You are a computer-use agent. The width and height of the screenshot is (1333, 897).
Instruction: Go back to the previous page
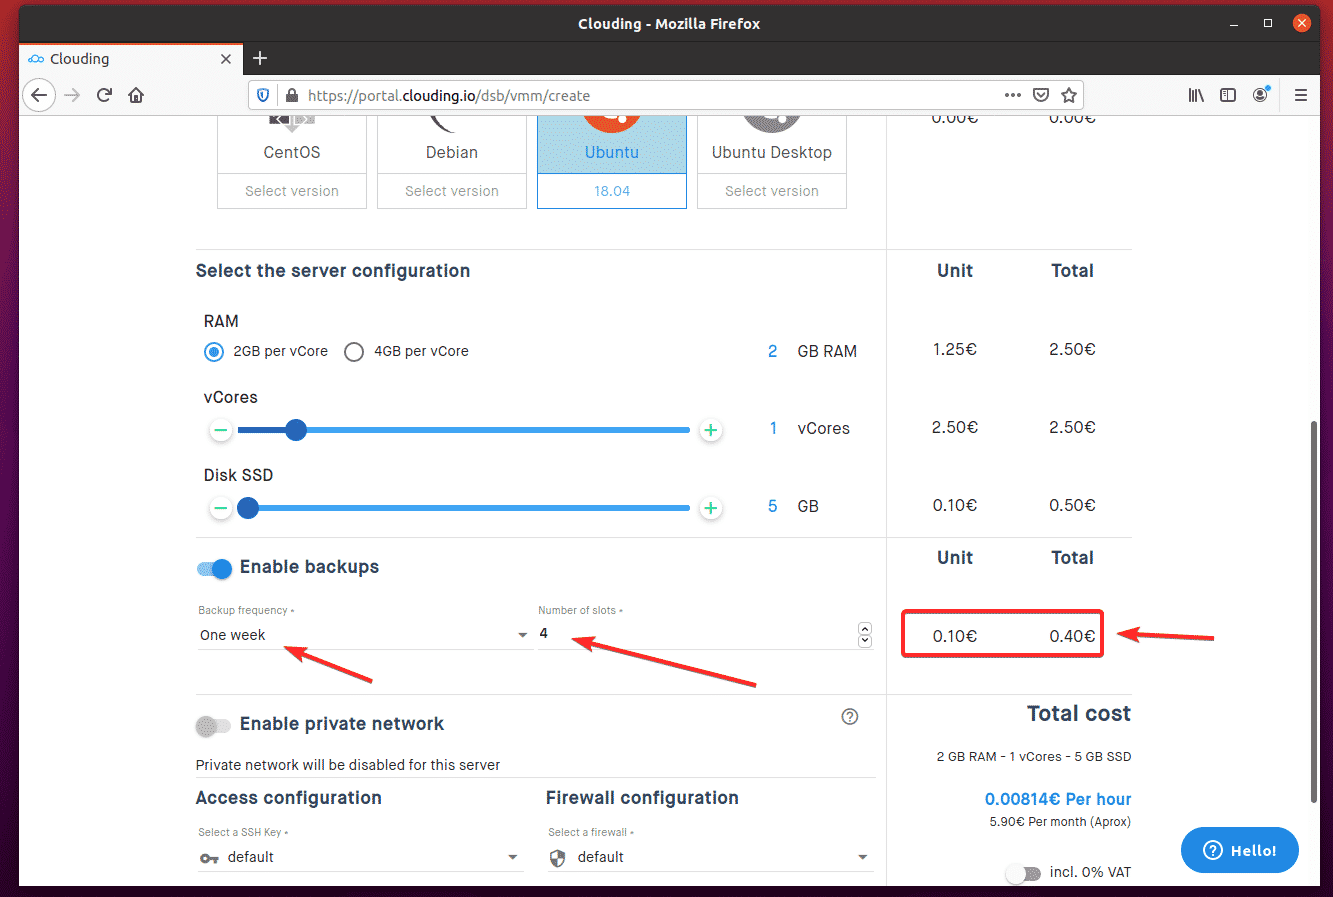click(x=39, y=95)
